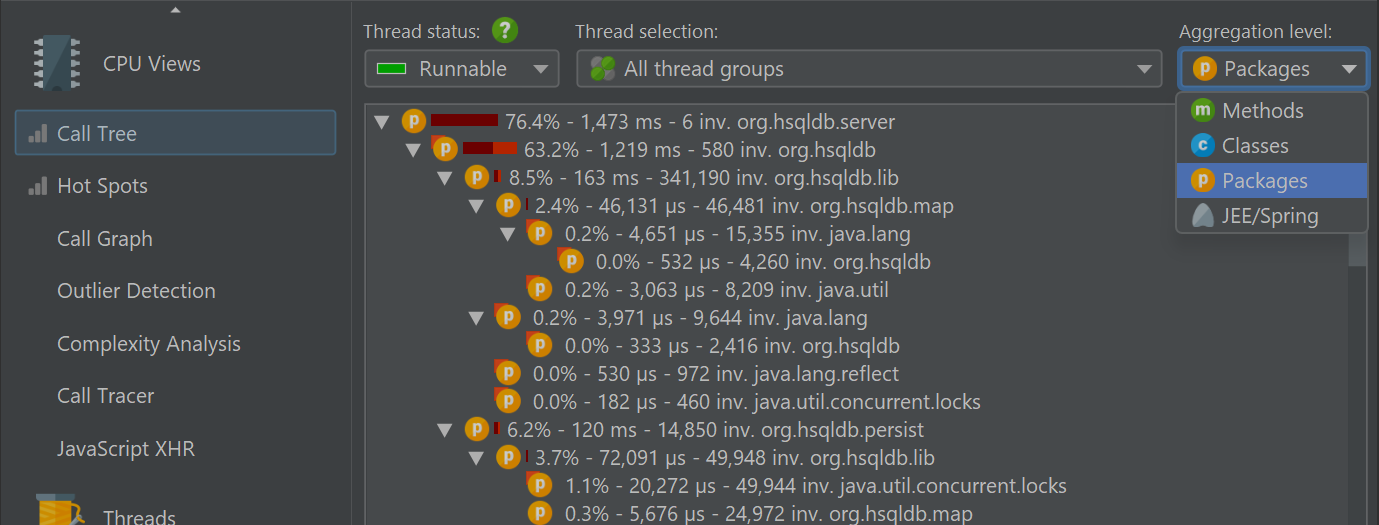Click package icon of java.lang.reflect row

[x=508, y=374]
